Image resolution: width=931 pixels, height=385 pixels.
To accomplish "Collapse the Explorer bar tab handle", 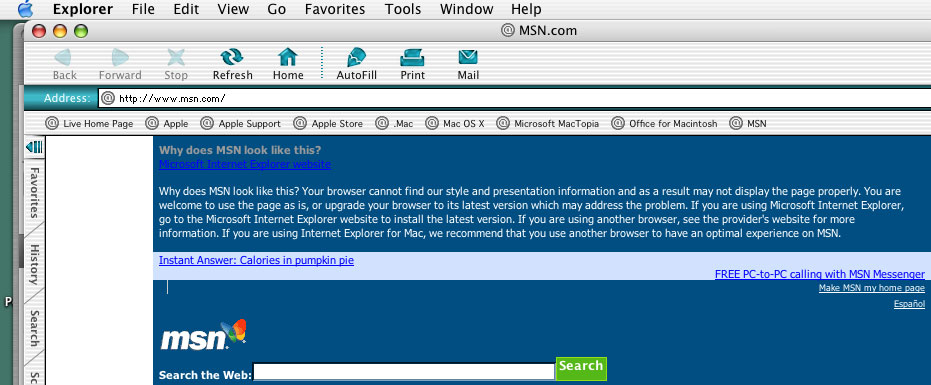I will point(34,147).
